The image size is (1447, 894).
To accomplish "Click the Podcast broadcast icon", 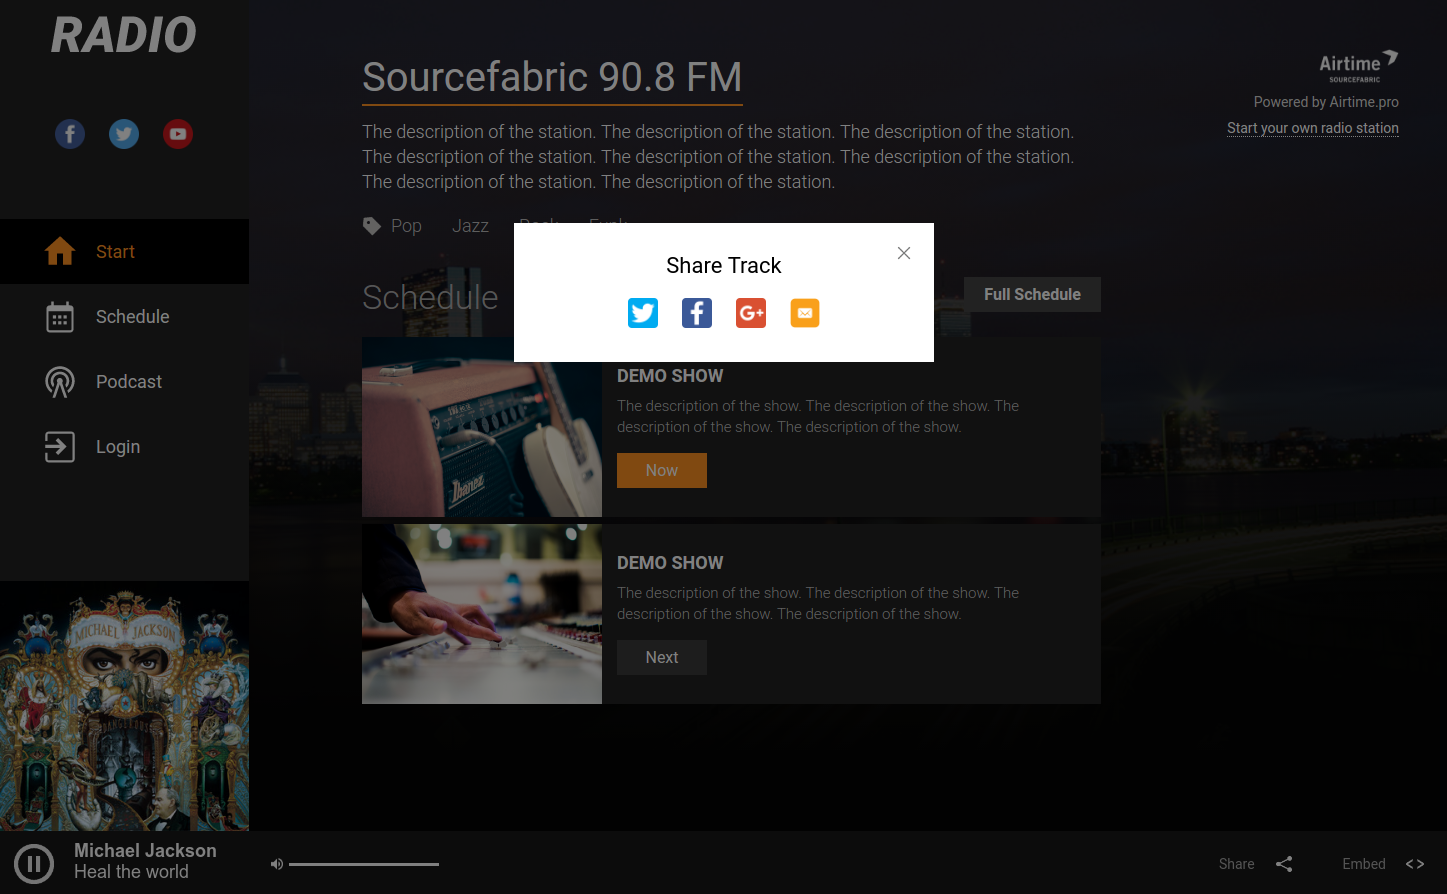I will 60,382.
